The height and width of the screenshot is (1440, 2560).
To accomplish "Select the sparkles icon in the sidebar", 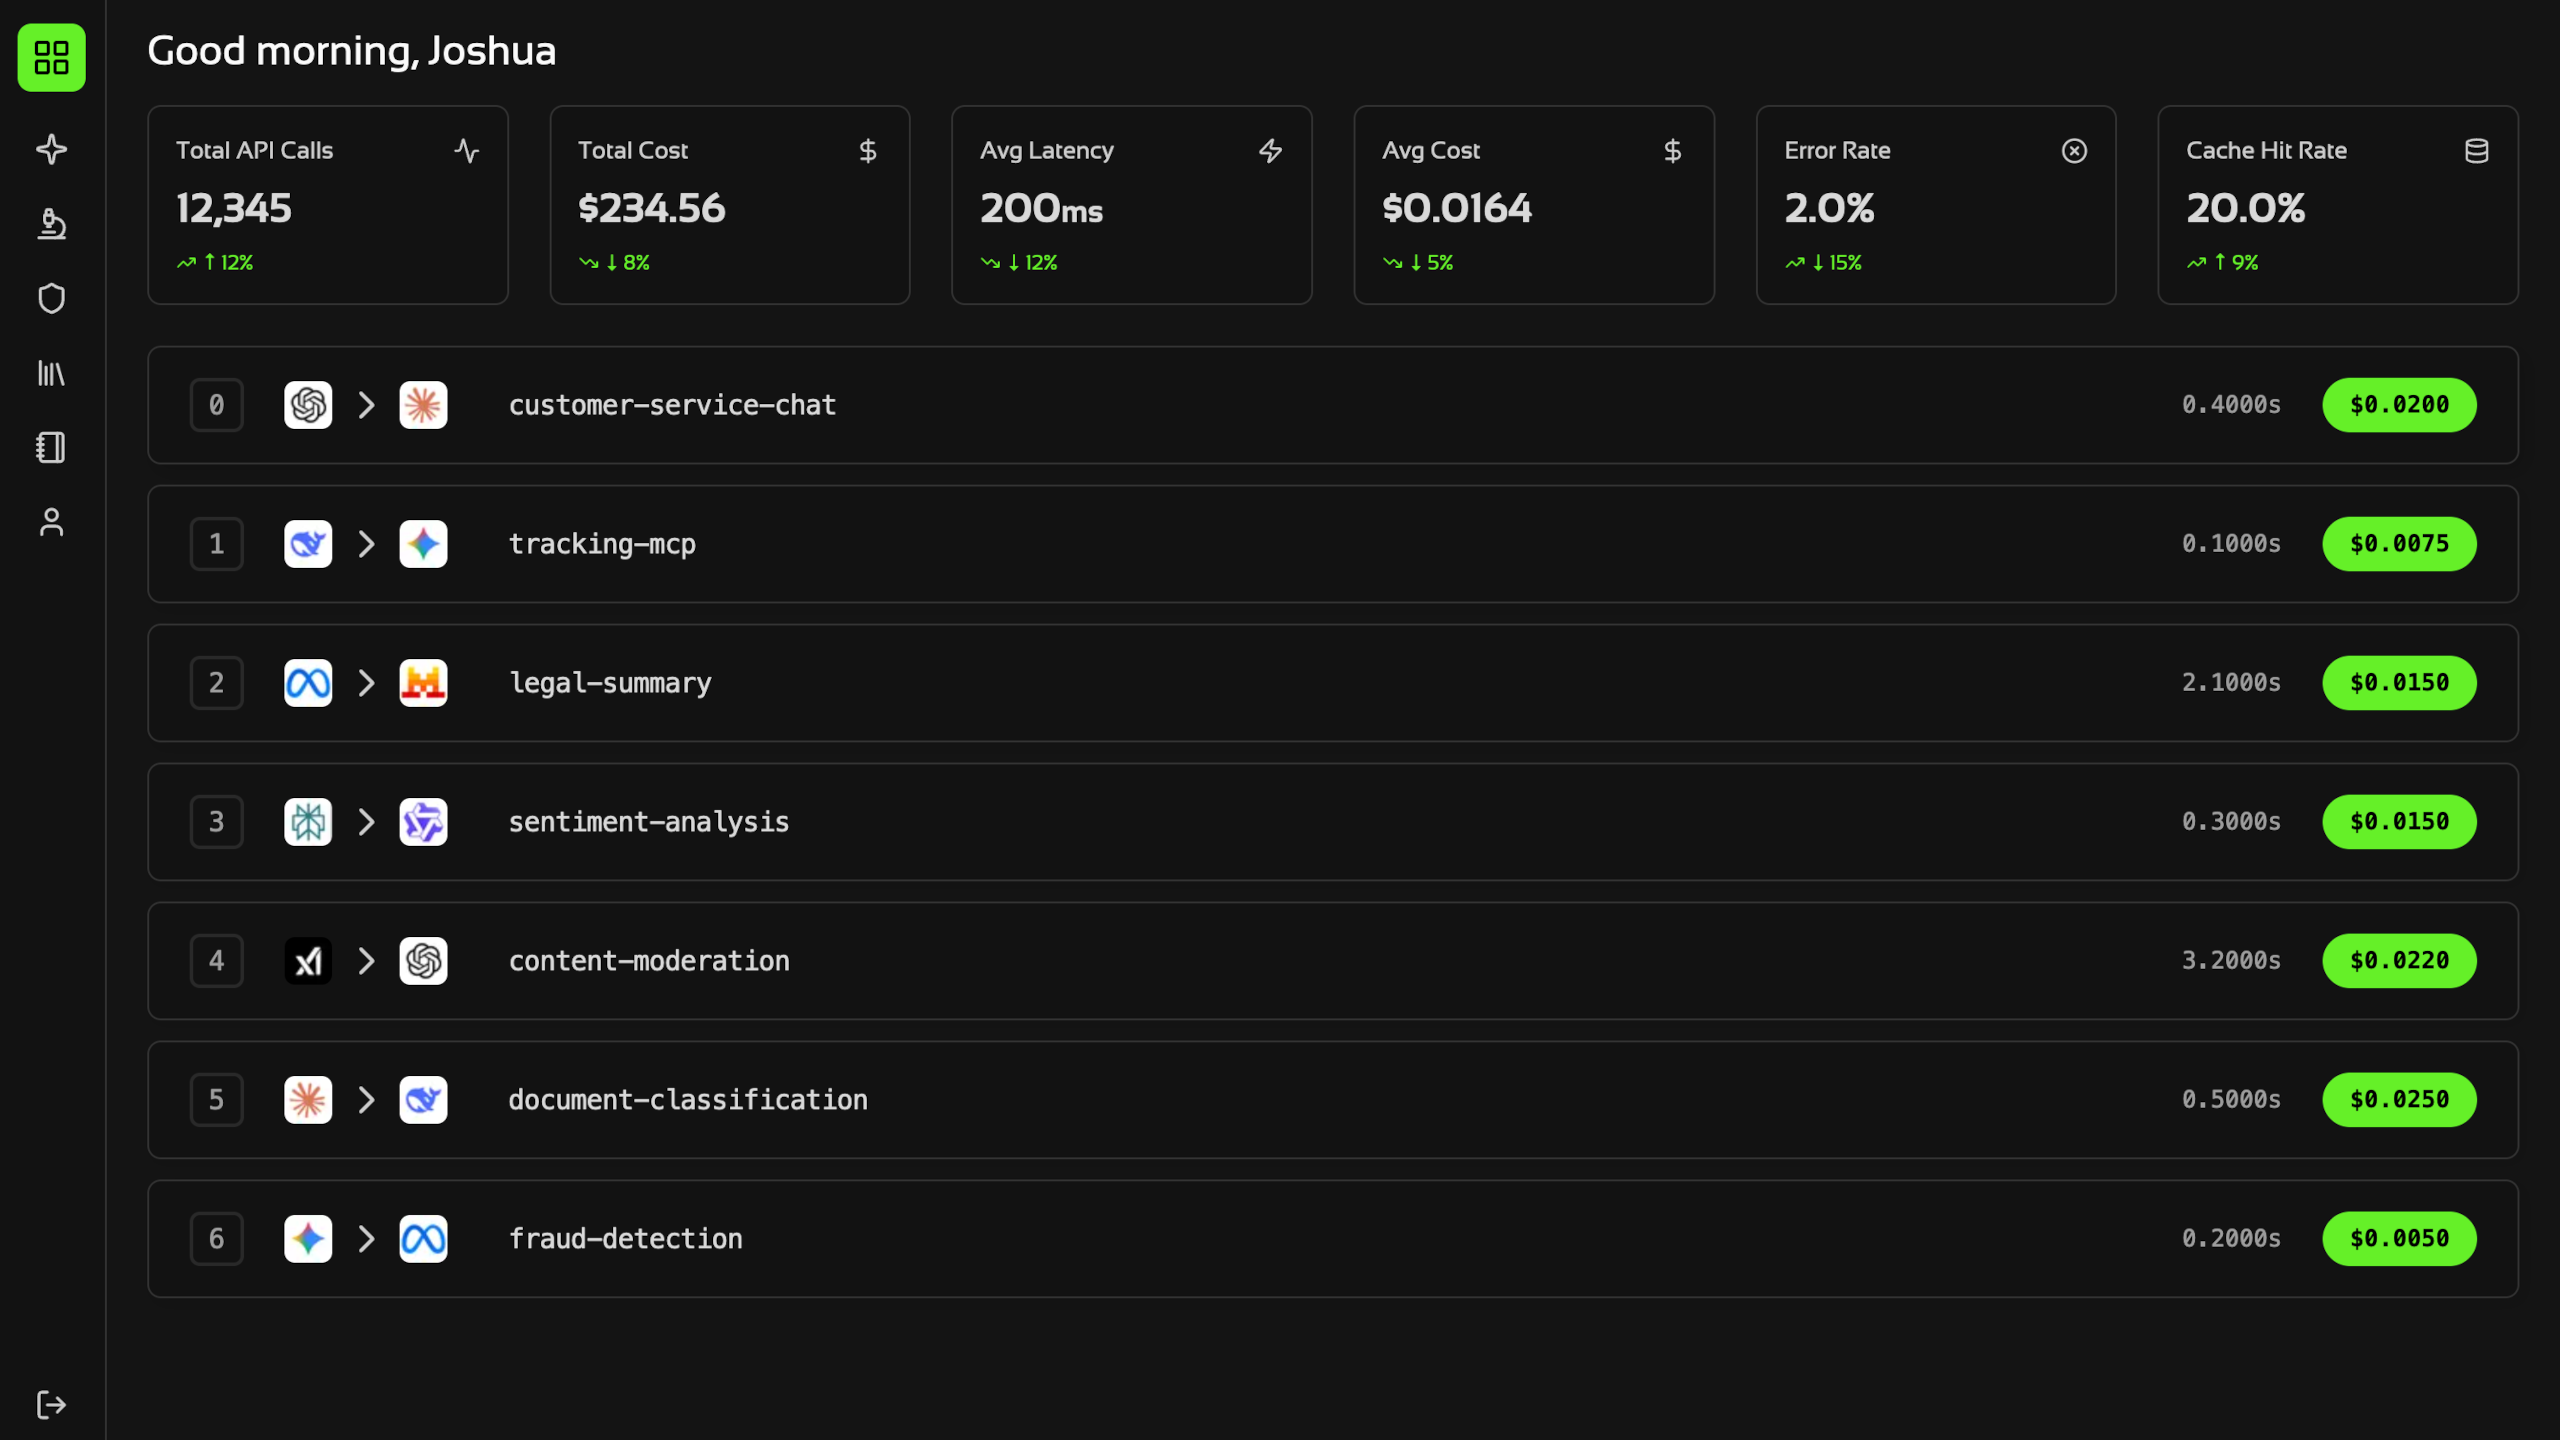I will point(51,149).
